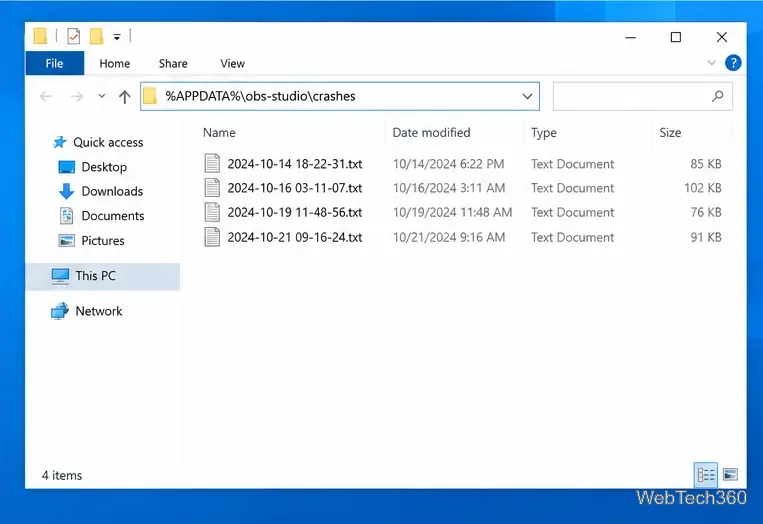Click the Quick access star icon
Viewport: 763px width, 524px height.
click(x=60, y=142)
